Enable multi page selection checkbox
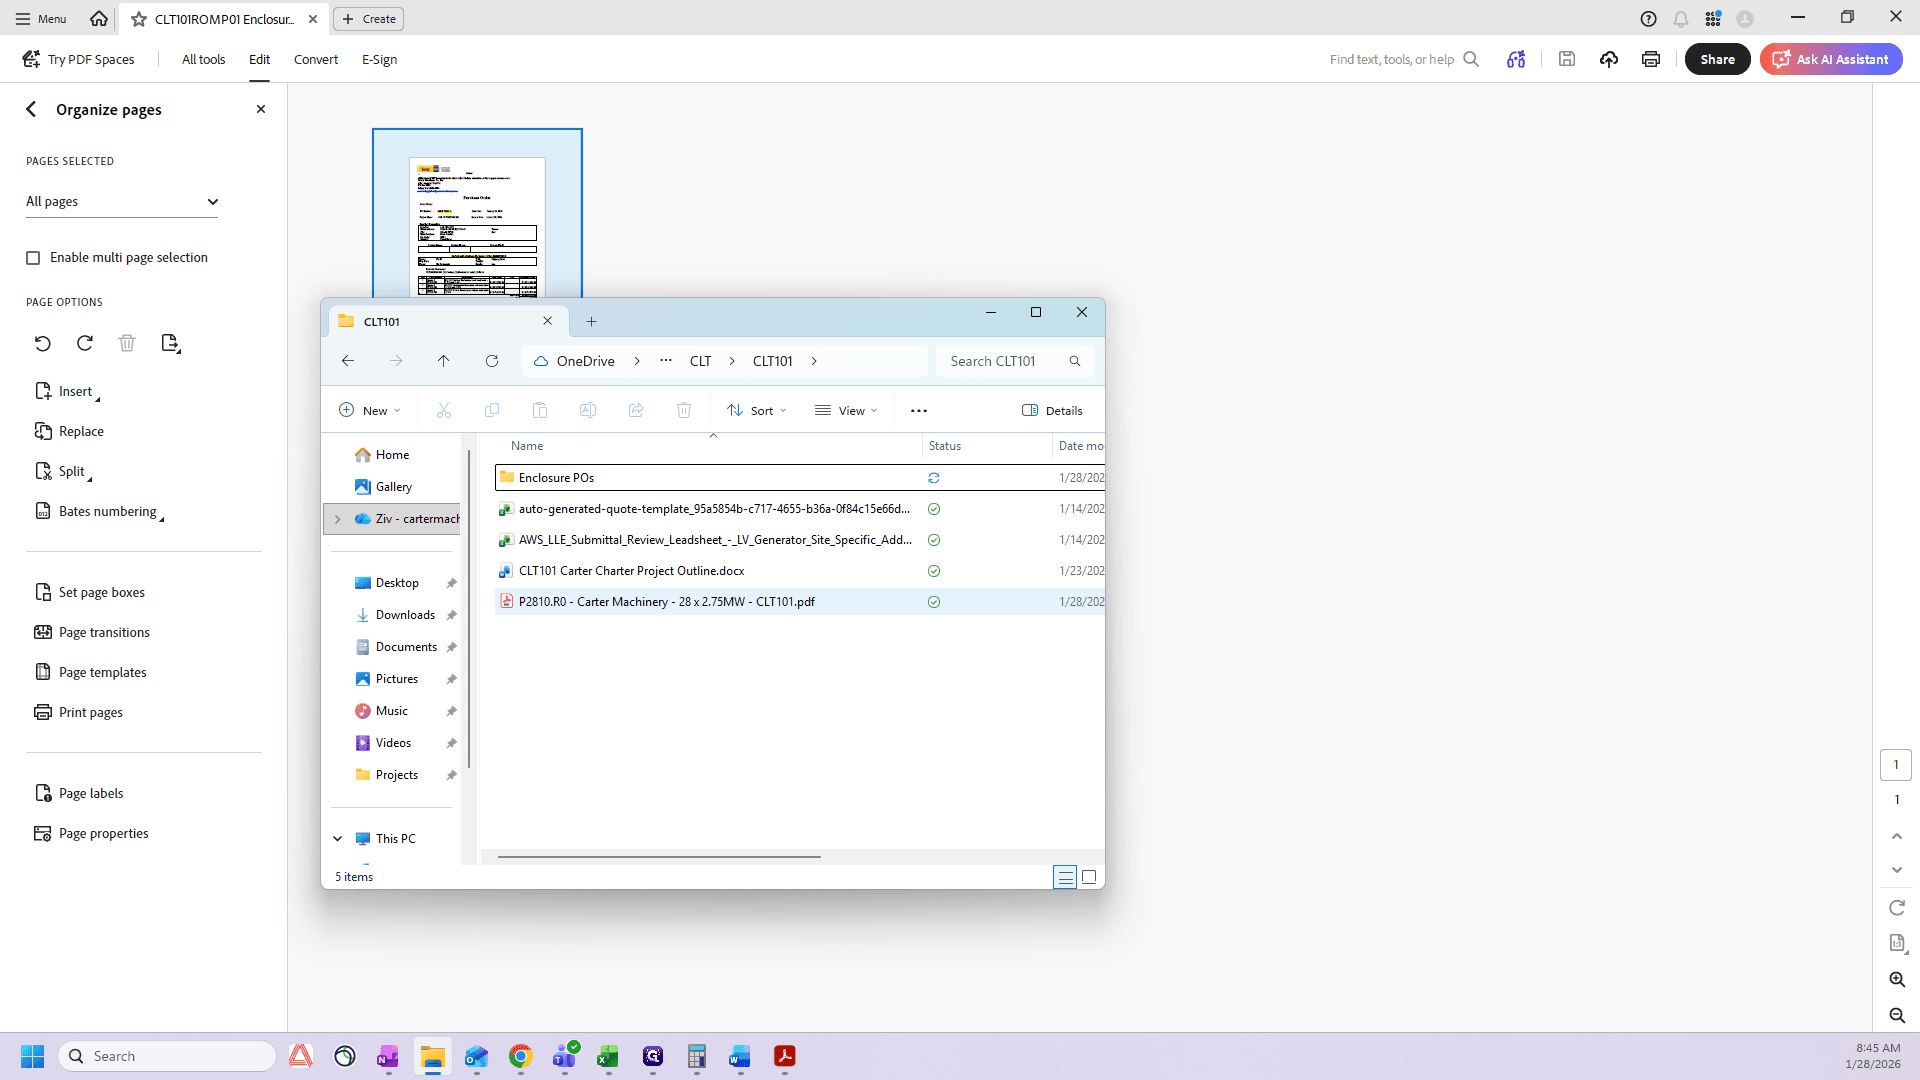The width and height of the screenshot is (1920, 1080). tap(33, 258)
